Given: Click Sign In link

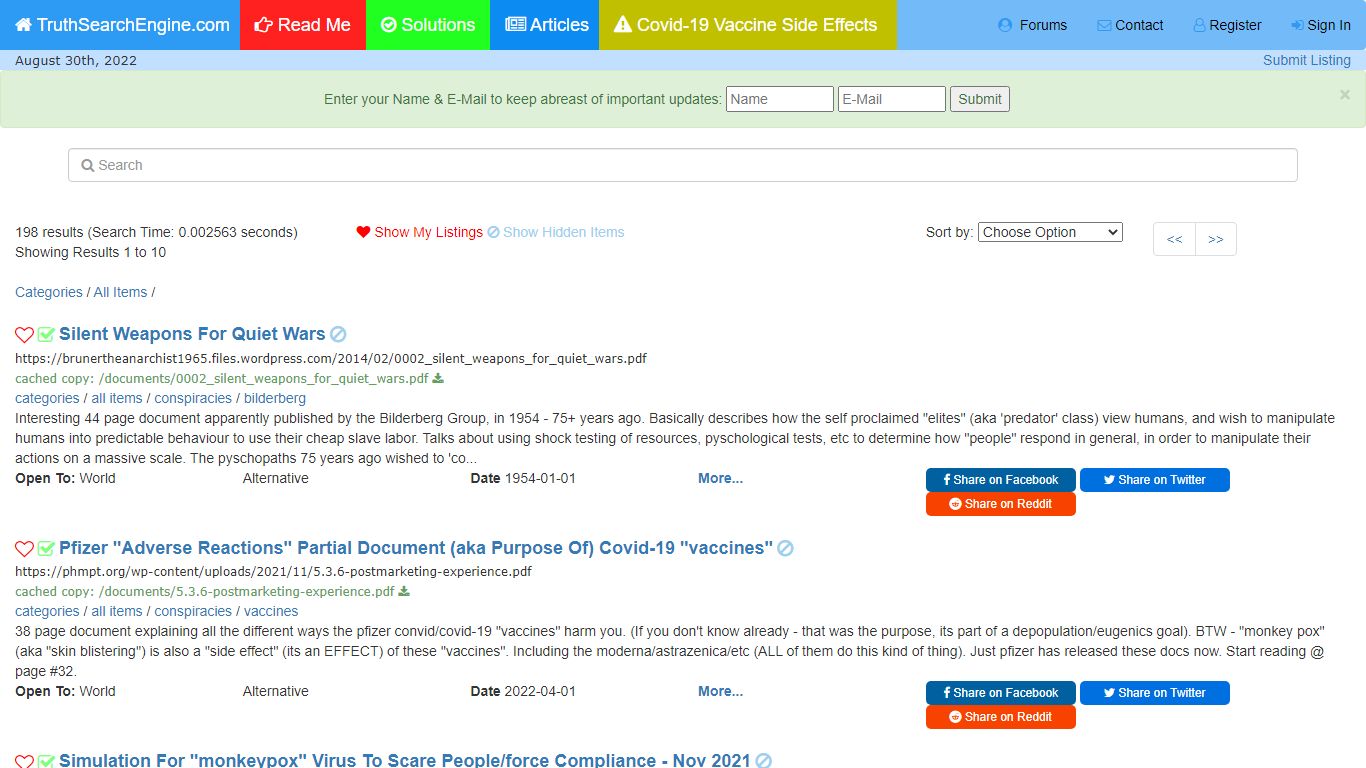Looking at the screenshot, I should (x=1320, y=25).
